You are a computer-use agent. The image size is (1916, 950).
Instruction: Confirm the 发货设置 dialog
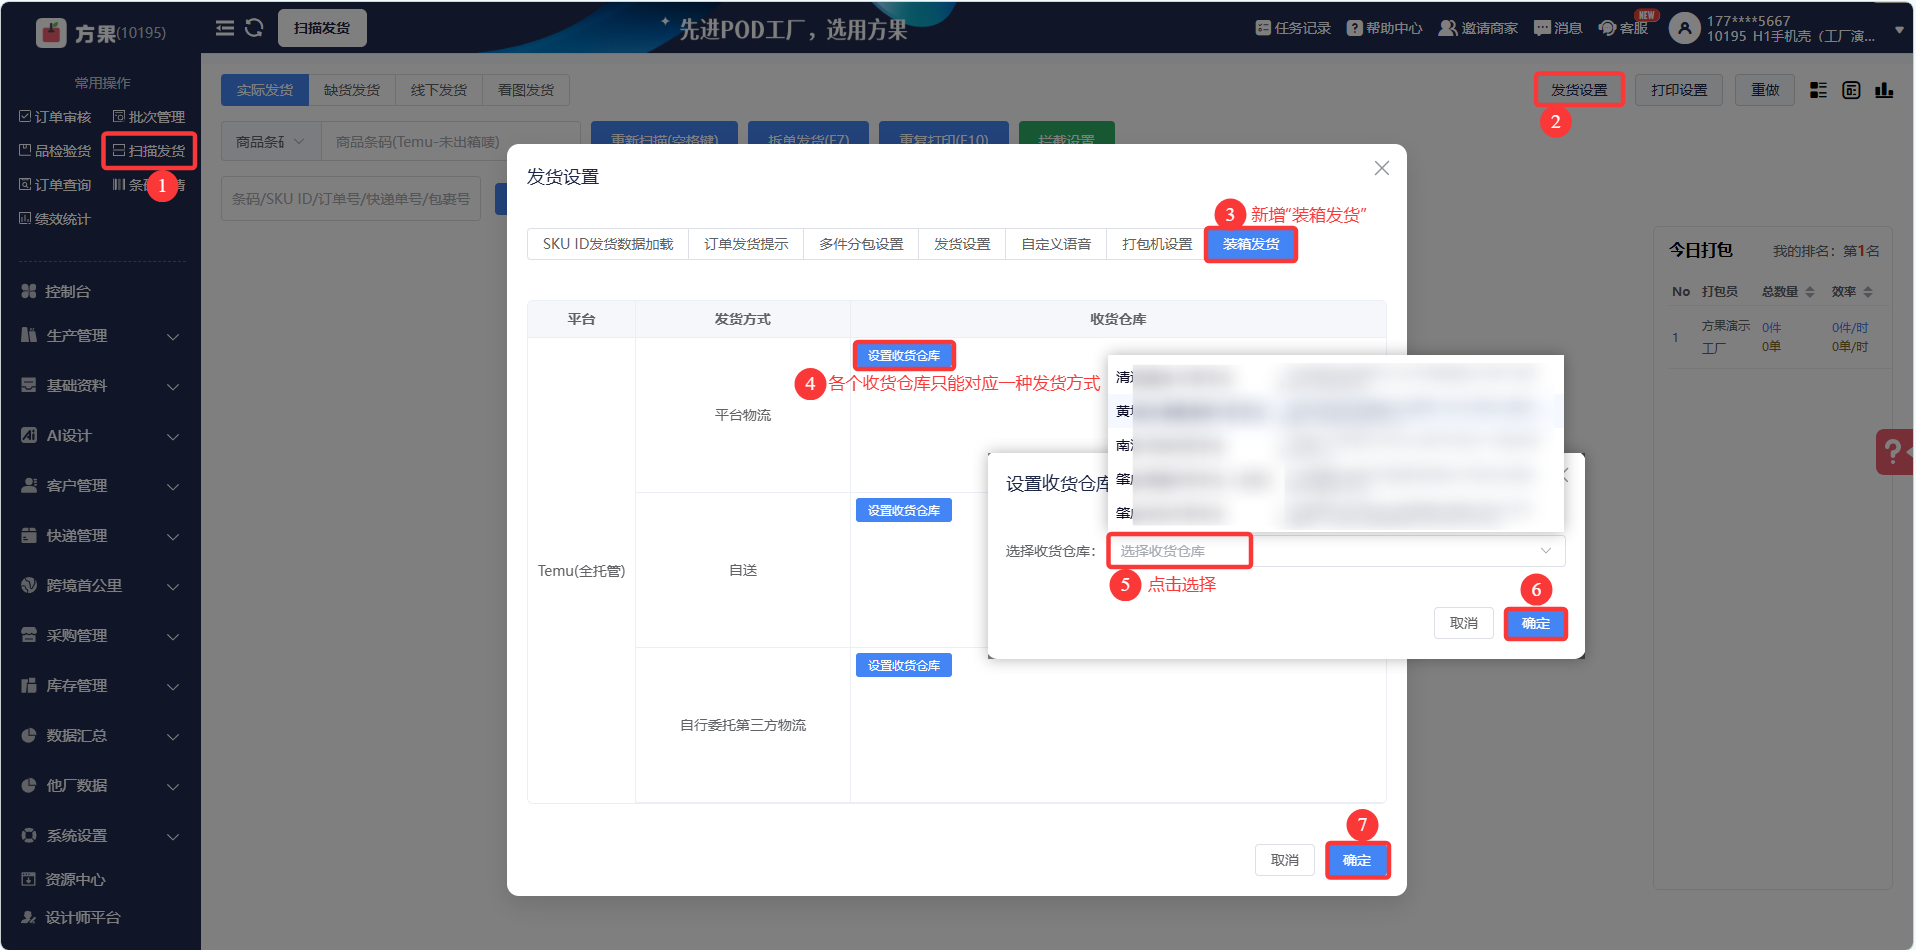[x=1357, y=860]
